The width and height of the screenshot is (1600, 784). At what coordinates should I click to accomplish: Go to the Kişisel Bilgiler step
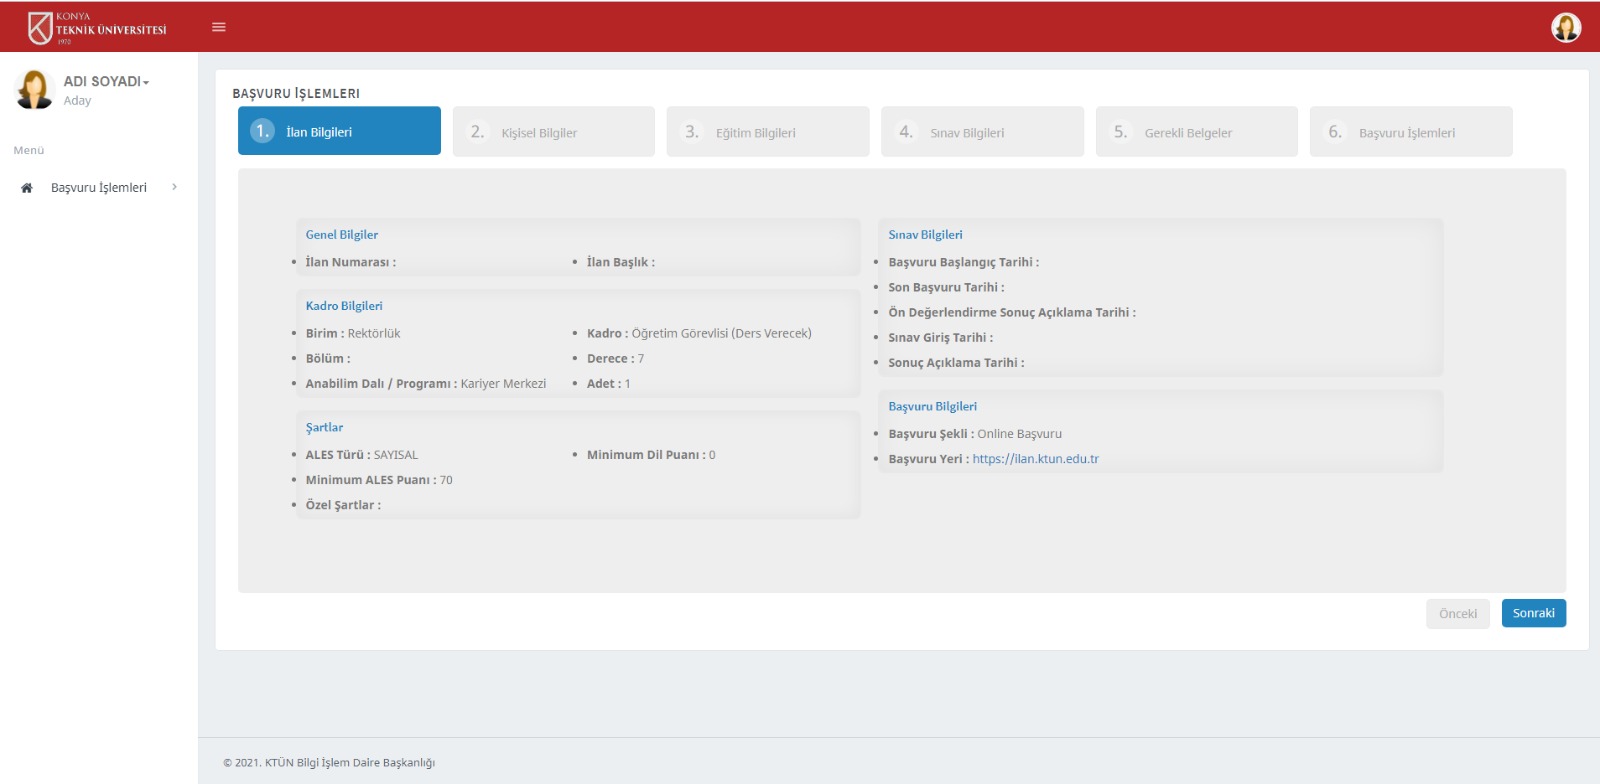point(553,132)
